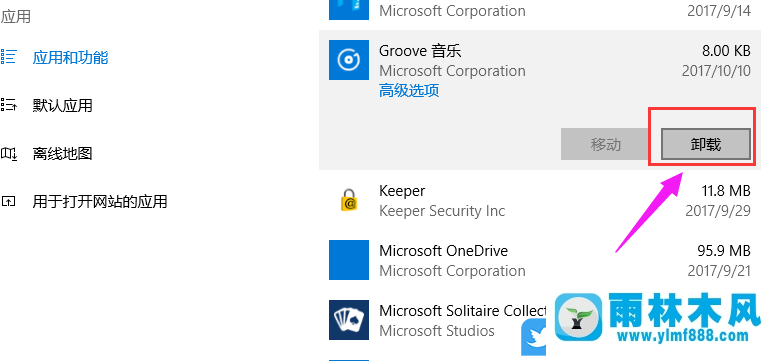Viewport: 774px width, 361px height.
Task: Open the 离线地图 settings page
Action: pos(62,154)
